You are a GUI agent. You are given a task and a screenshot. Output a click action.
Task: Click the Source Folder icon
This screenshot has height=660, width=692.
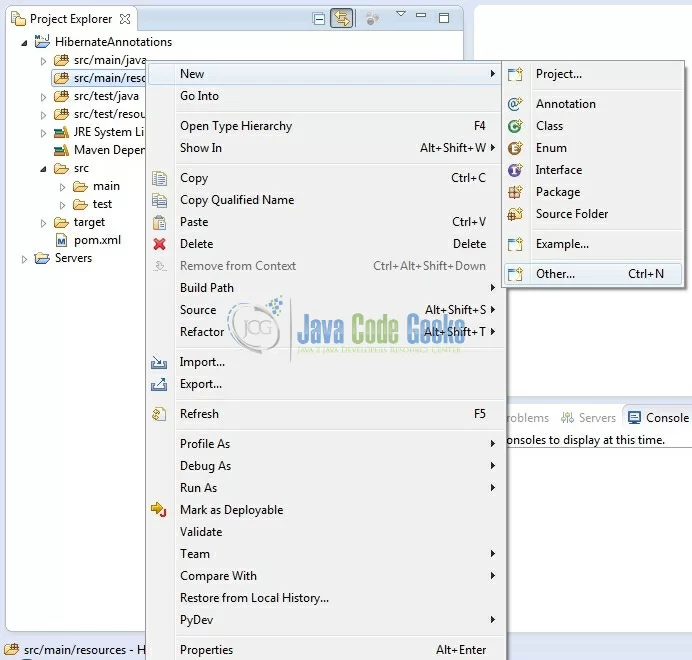click(515, 214)
